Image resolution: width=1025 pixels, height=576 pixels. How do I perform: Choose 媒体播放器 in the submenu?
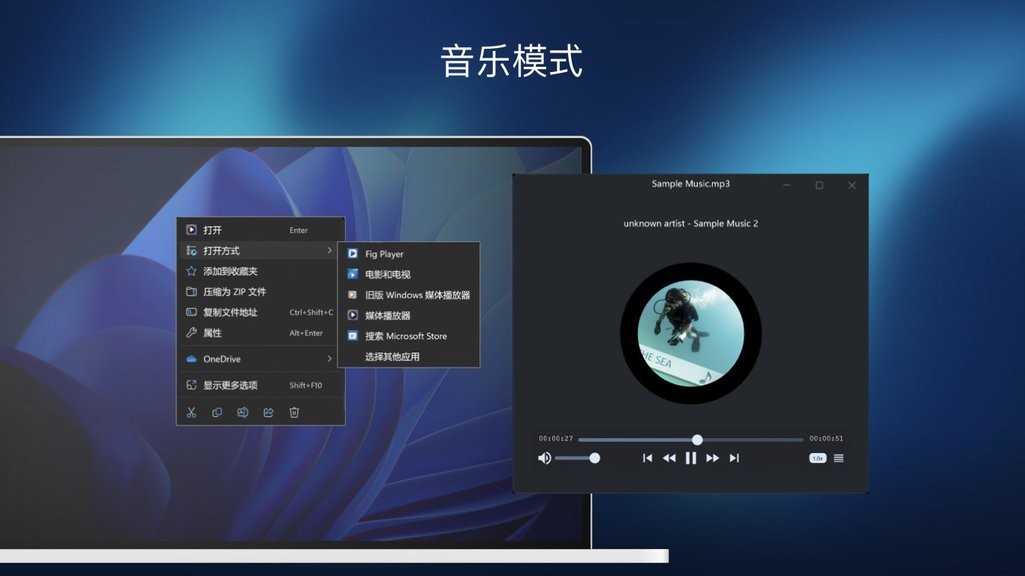(390, 316)
